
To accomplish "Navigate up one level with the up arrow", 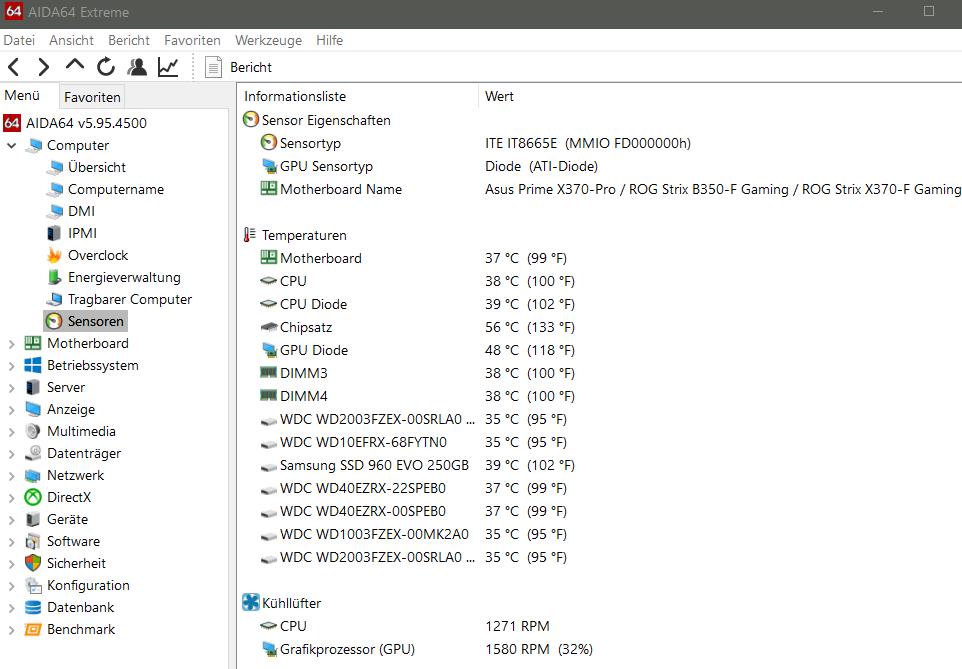I will [75, 65].
